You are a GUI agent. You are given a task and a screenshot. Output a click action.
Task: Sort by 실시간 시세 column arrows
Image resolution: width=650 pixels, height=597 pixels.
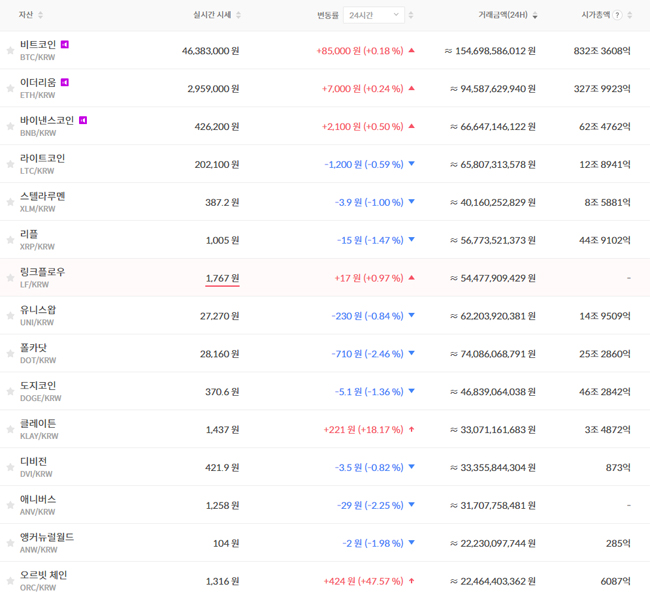(x=238, y=15)
